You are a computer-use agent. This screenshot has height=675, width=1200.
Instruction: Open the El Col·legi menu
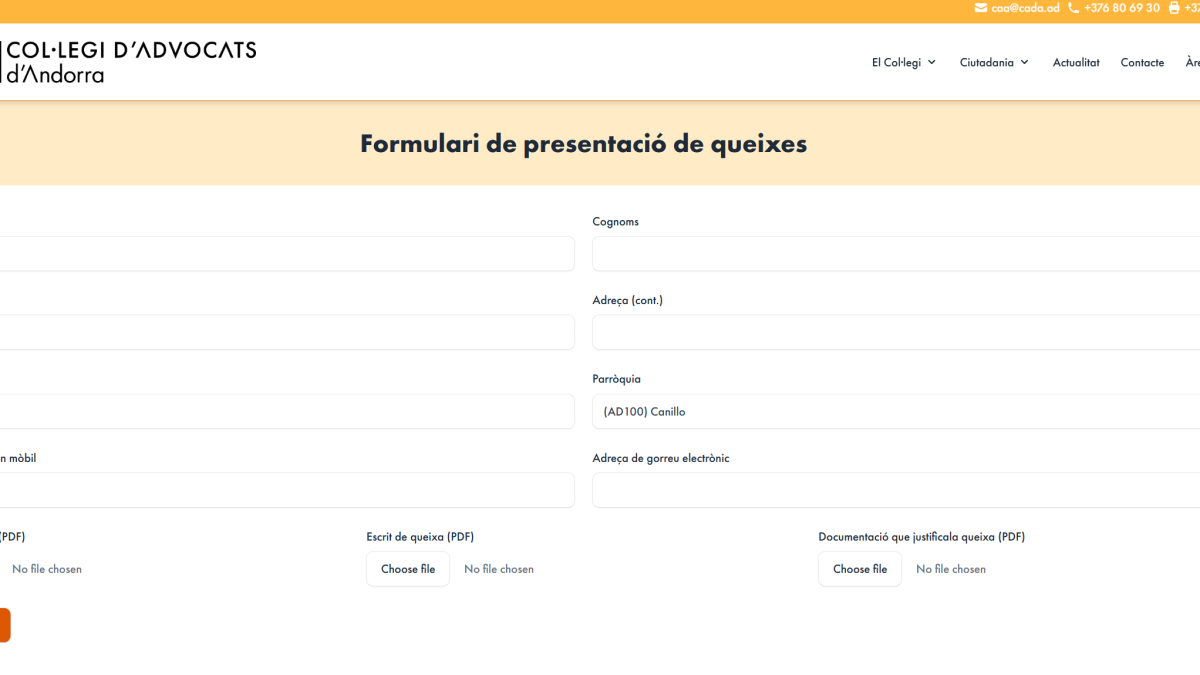904,62
